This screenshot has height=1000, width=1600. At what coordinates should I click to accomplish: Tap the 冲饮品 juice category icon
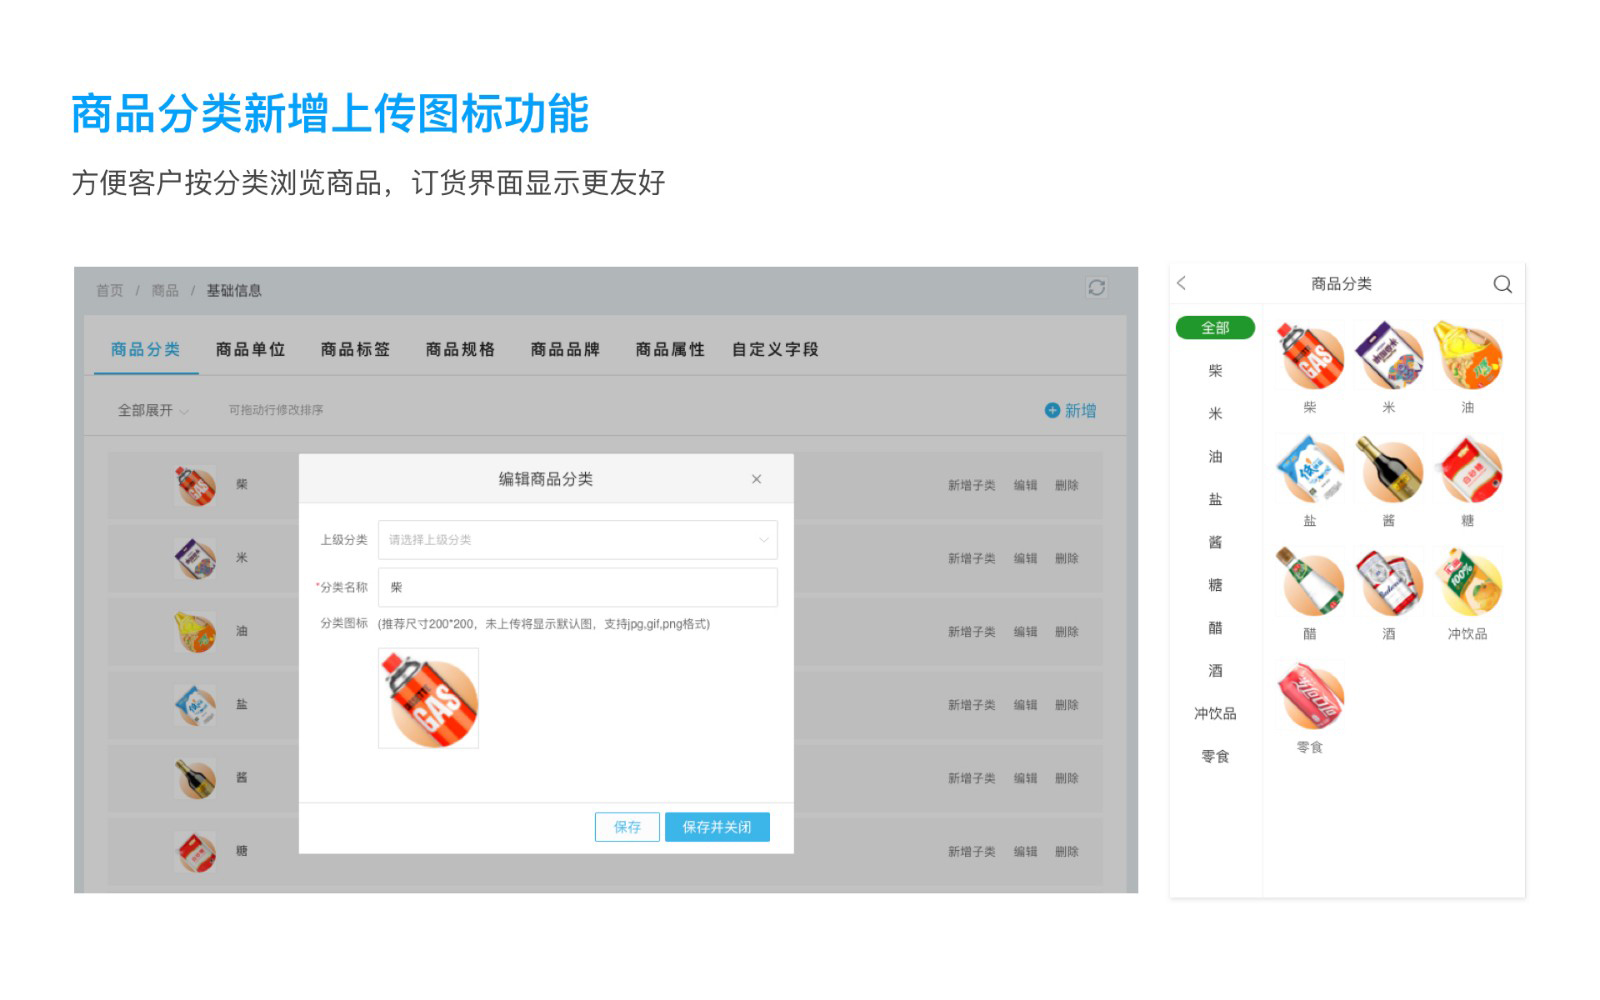click(1467, 583)
